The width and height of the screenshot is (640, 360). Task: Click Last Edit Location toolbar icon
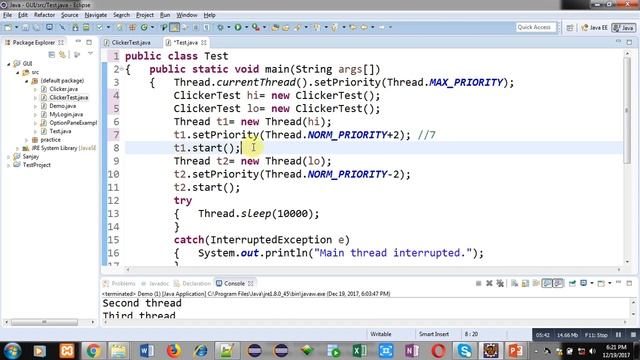click(353, 27)
